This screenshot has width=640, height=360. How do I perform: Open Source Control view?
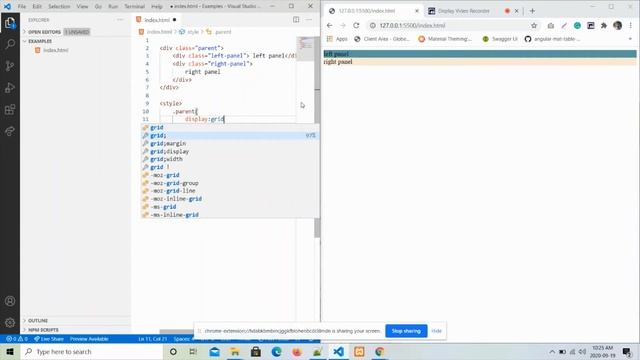tap(10, 66)
